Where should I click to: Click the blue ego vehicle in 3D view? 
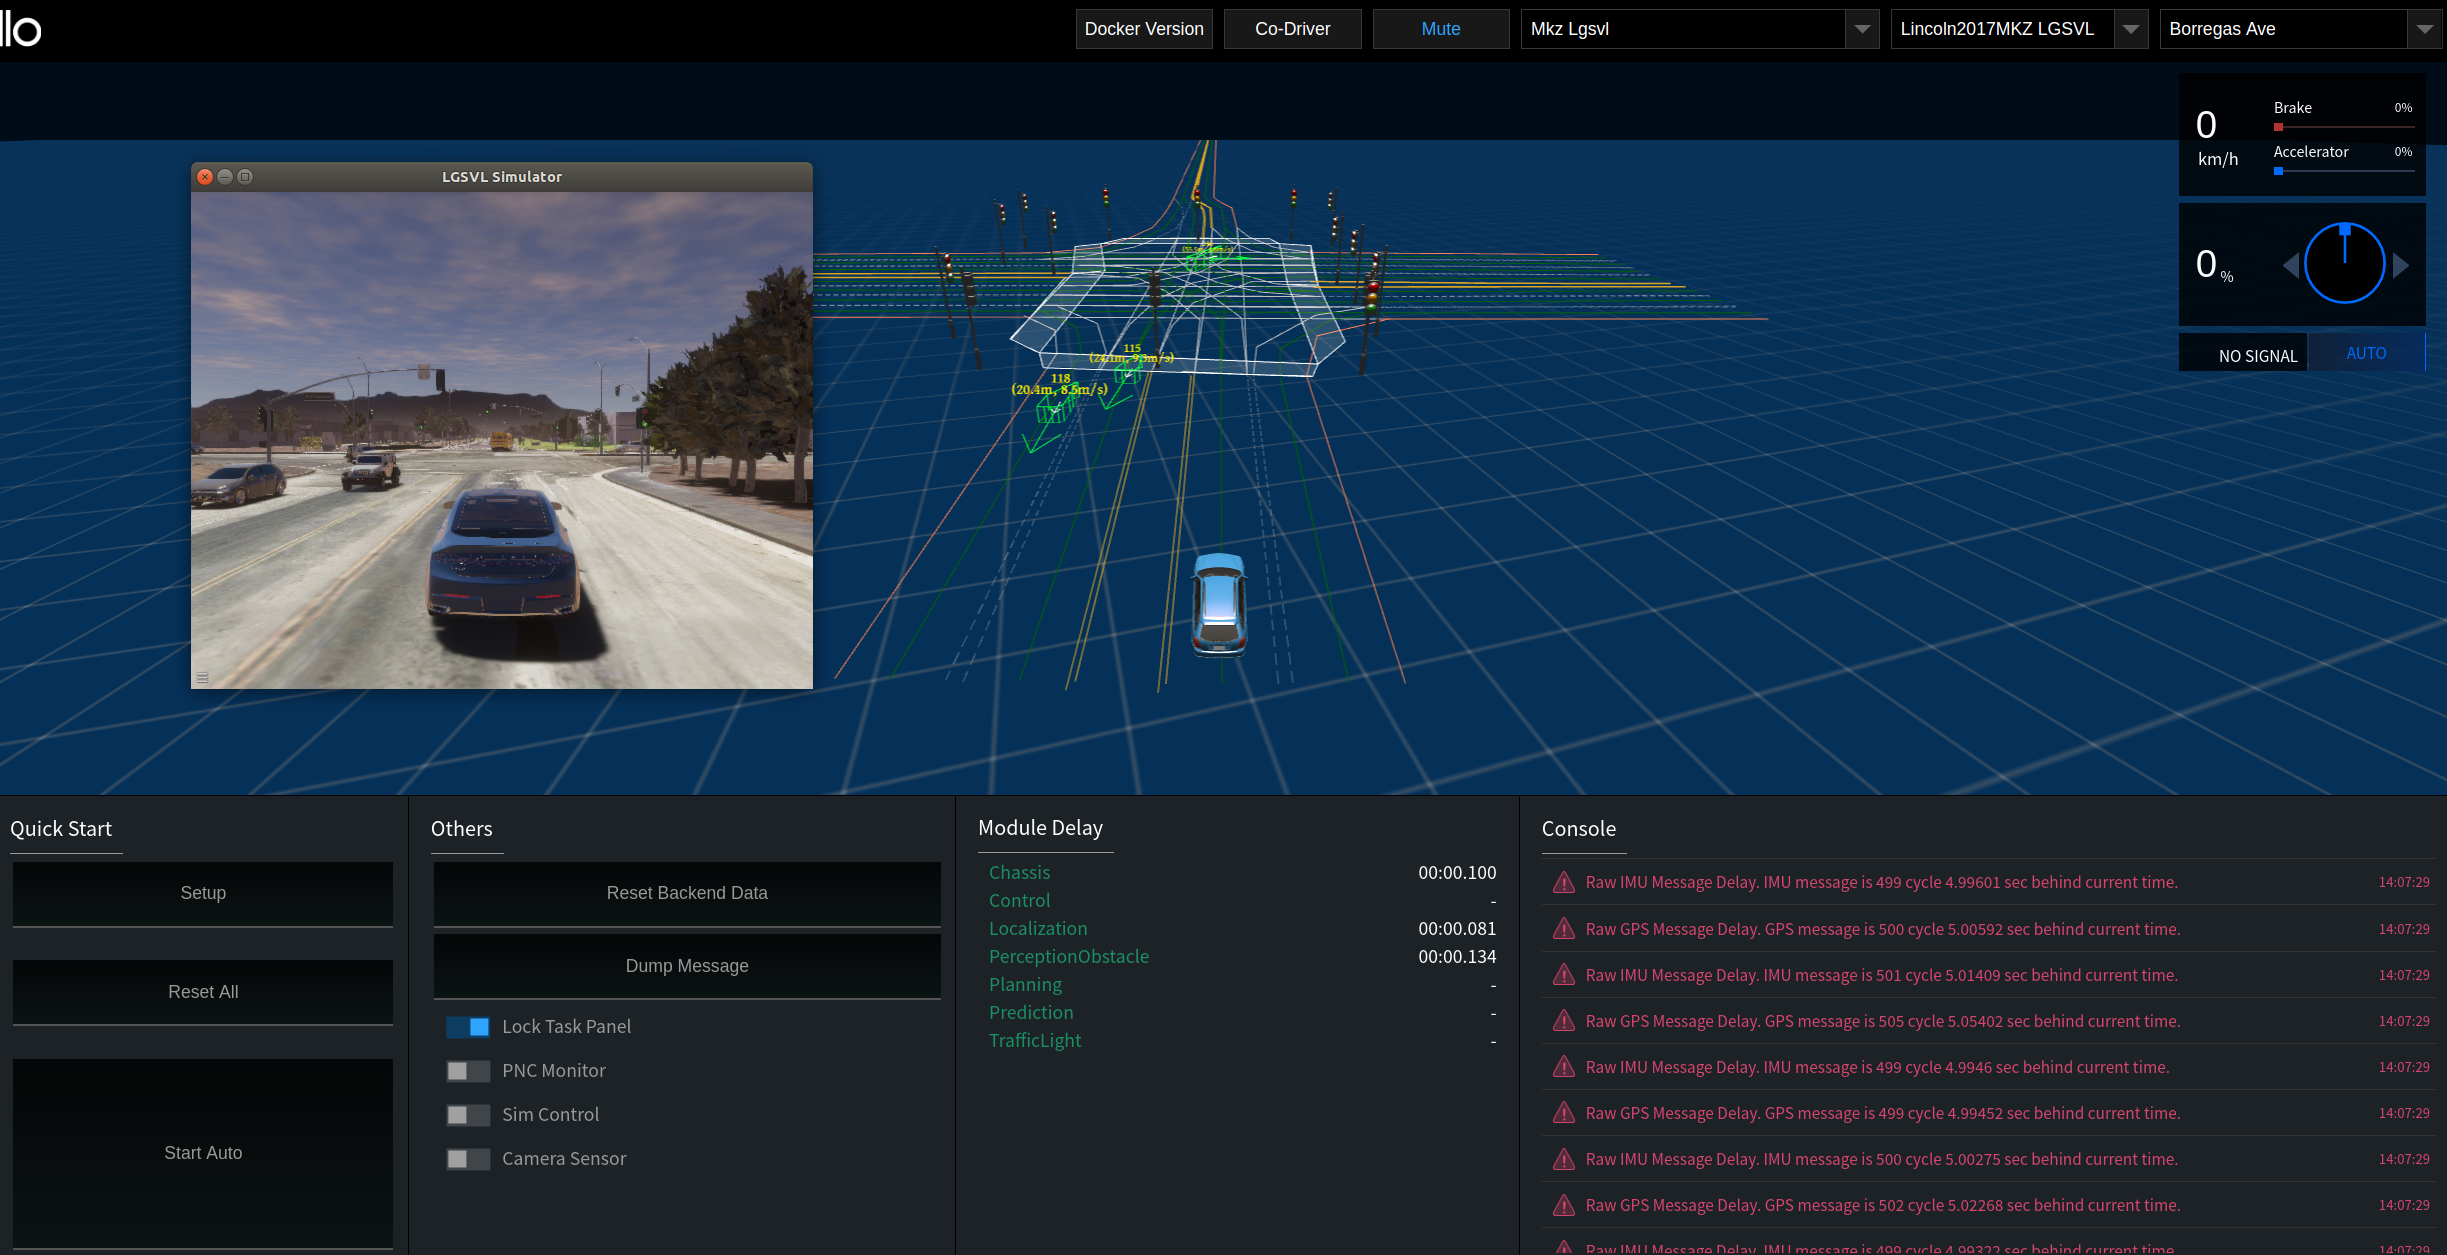1219,603
